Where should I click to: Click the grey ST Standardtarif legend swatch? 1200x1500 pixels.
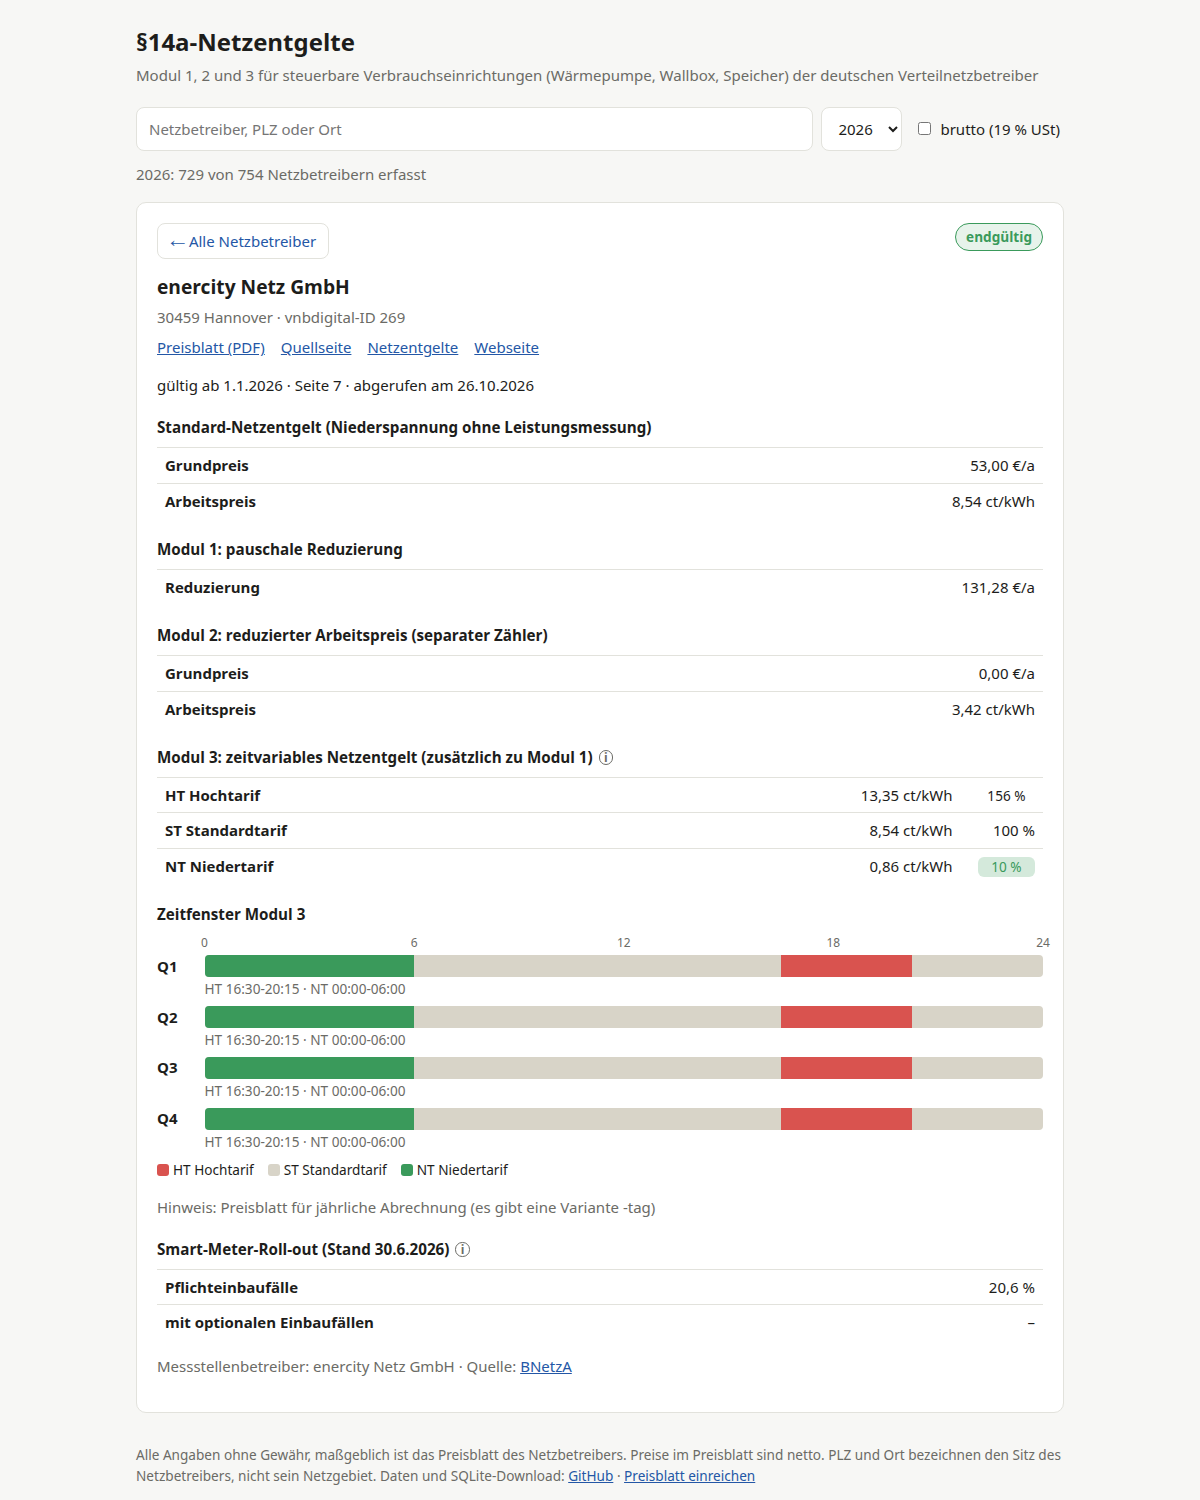pyautogui.click(x=274, y=1170)
